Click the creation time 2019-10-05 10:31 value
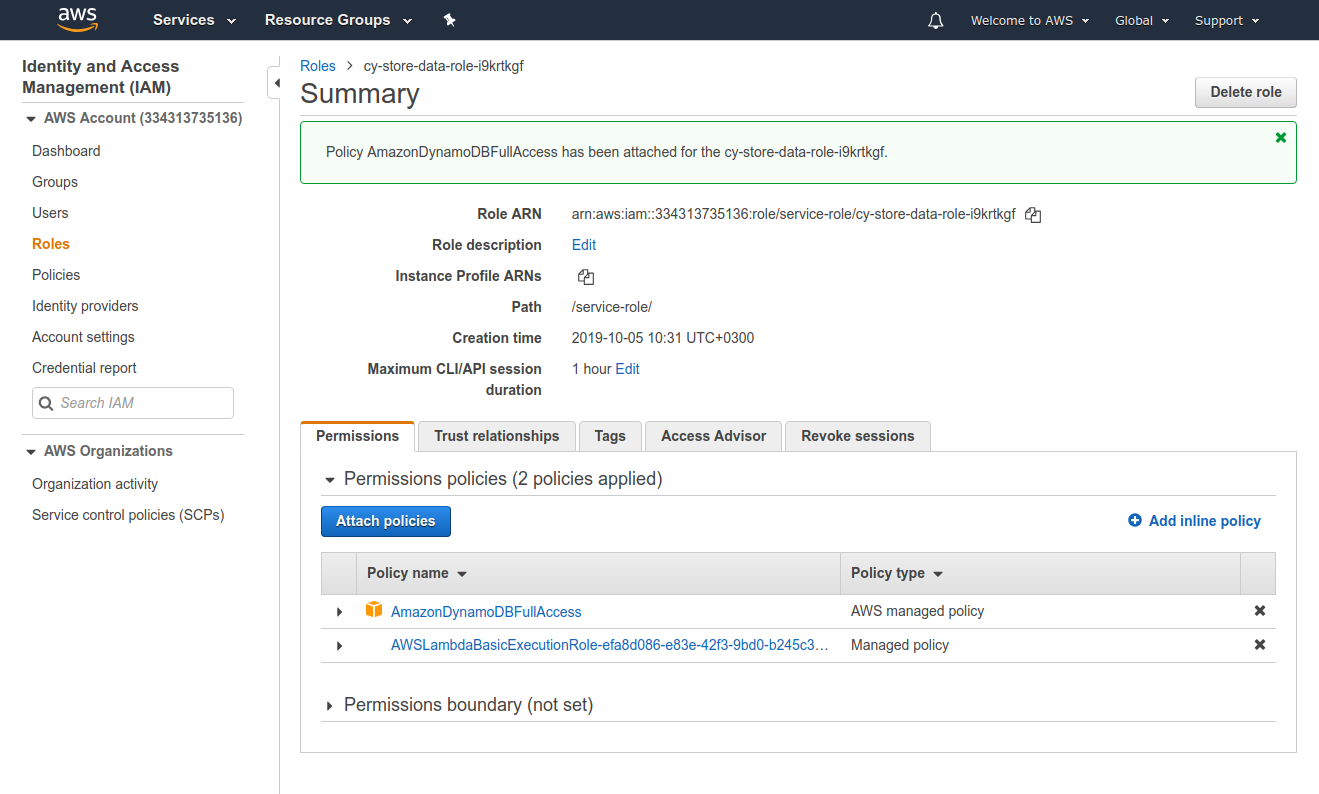This screenshot has width=1319, height=794. pyautogui.click(x=663, y=338)
